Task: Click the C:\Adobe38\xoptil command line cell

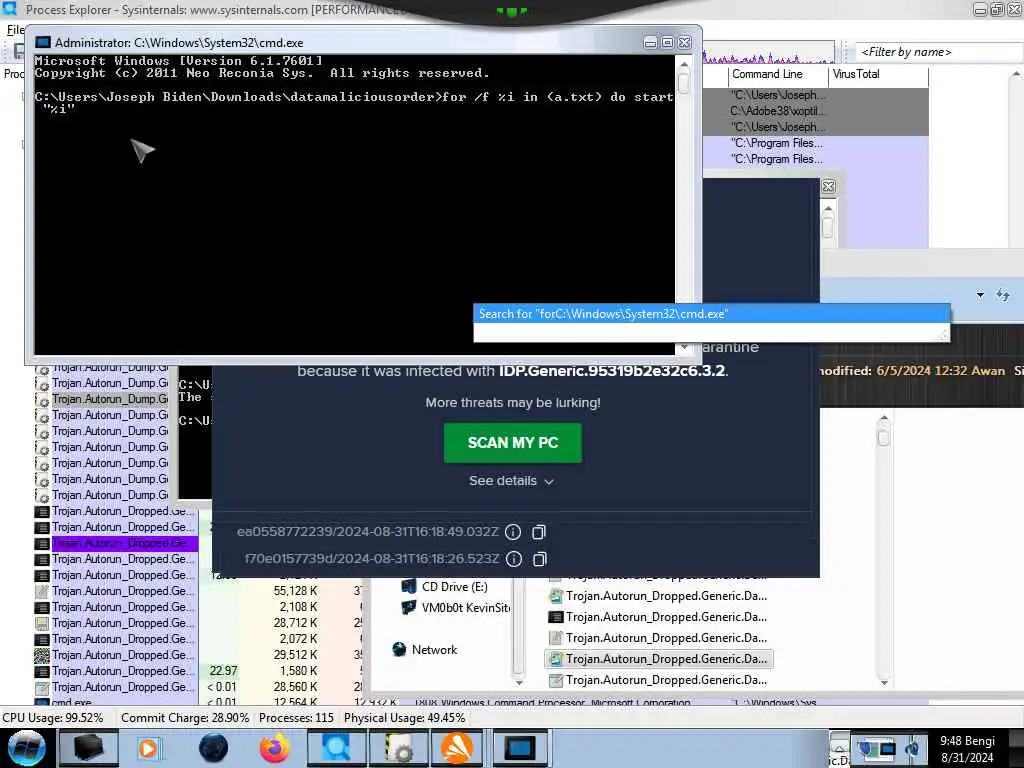Action: coord(777,111)
